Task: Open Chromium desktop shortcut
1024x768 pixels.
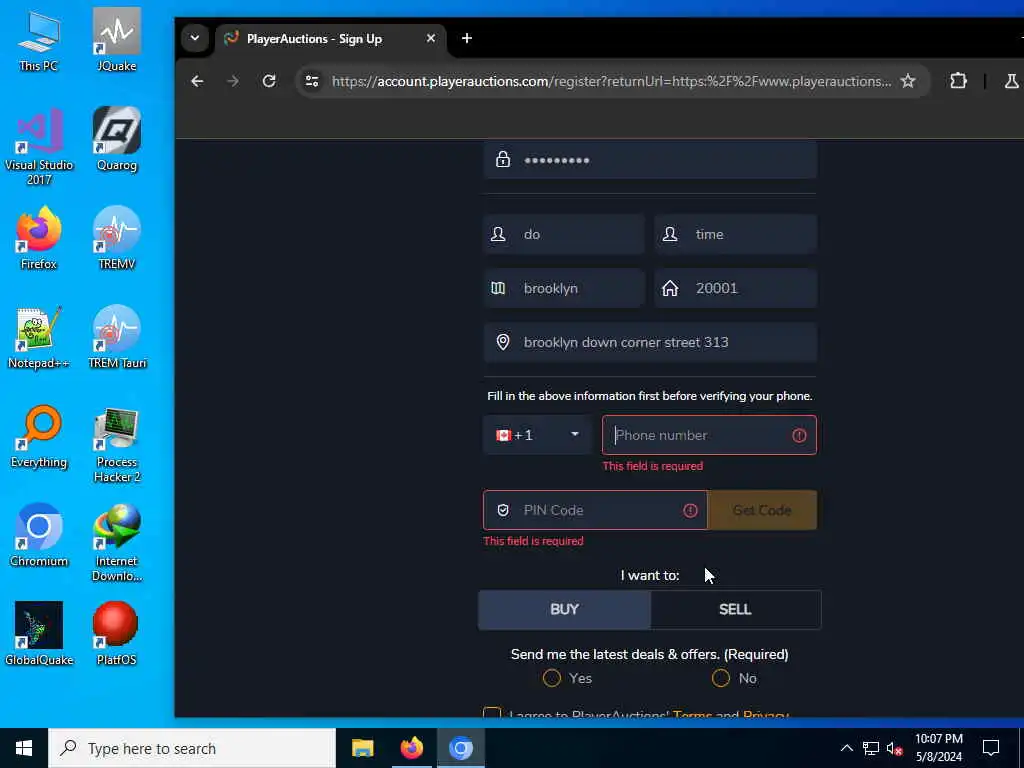Action: click(x=39, y=536)
